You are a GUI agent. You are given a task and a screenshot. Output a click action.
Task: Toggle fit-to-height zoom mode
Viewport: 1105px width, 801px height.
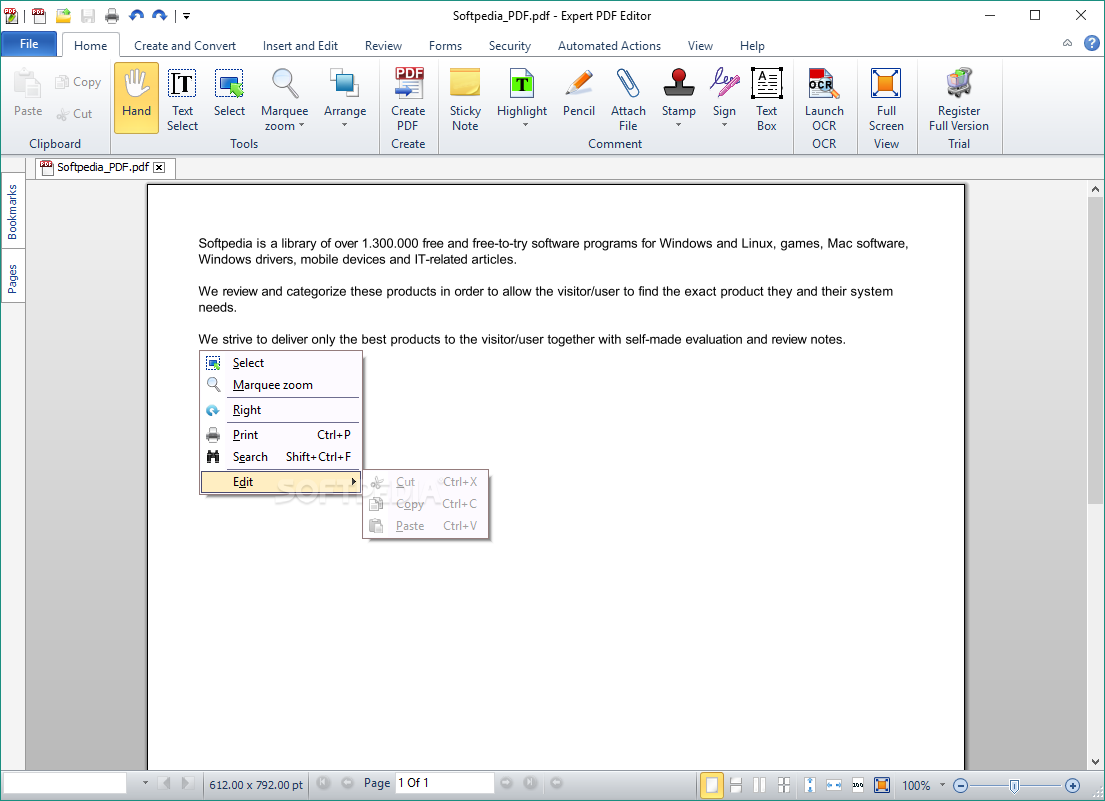pyautogui.click(x=810, y=785)
